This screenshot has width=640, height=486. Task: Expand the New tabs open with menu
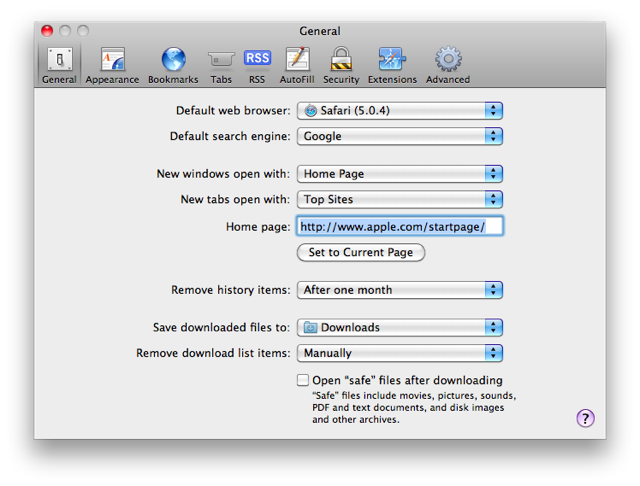click(400, 200)
